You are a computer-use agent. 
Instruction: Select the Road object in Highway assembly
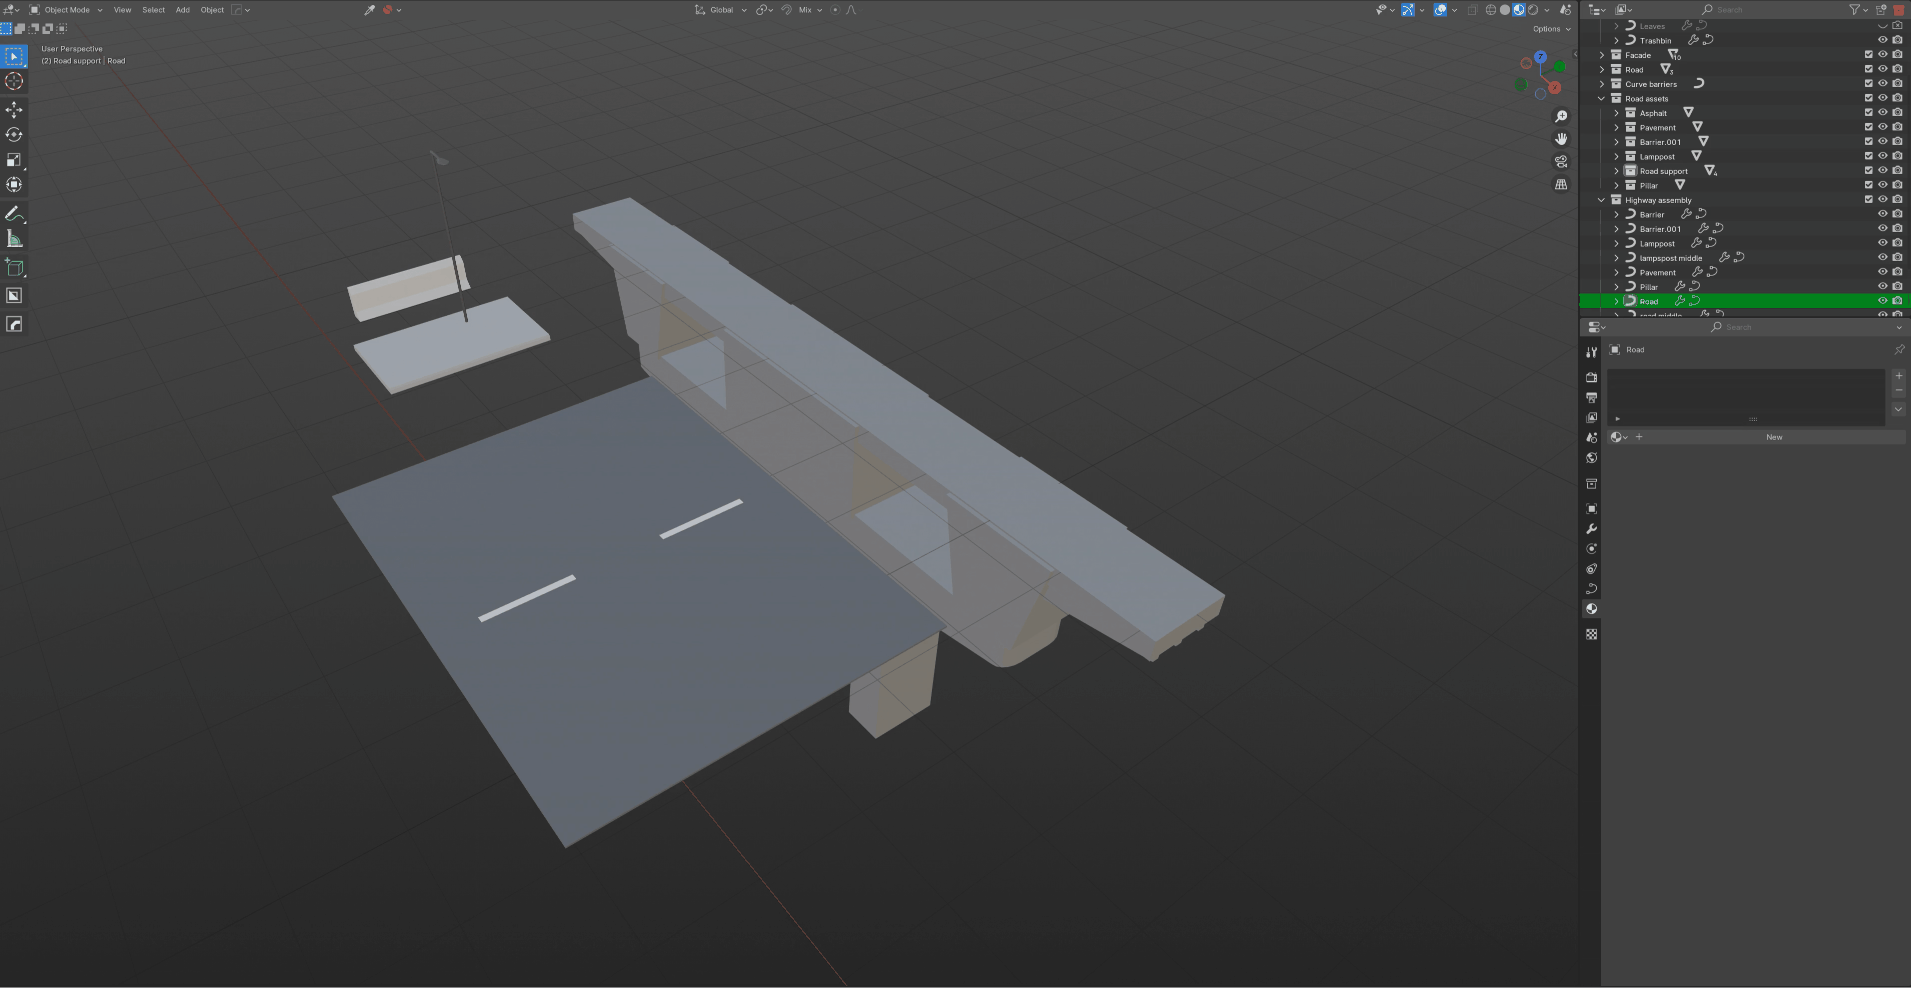pos(1649,301)
